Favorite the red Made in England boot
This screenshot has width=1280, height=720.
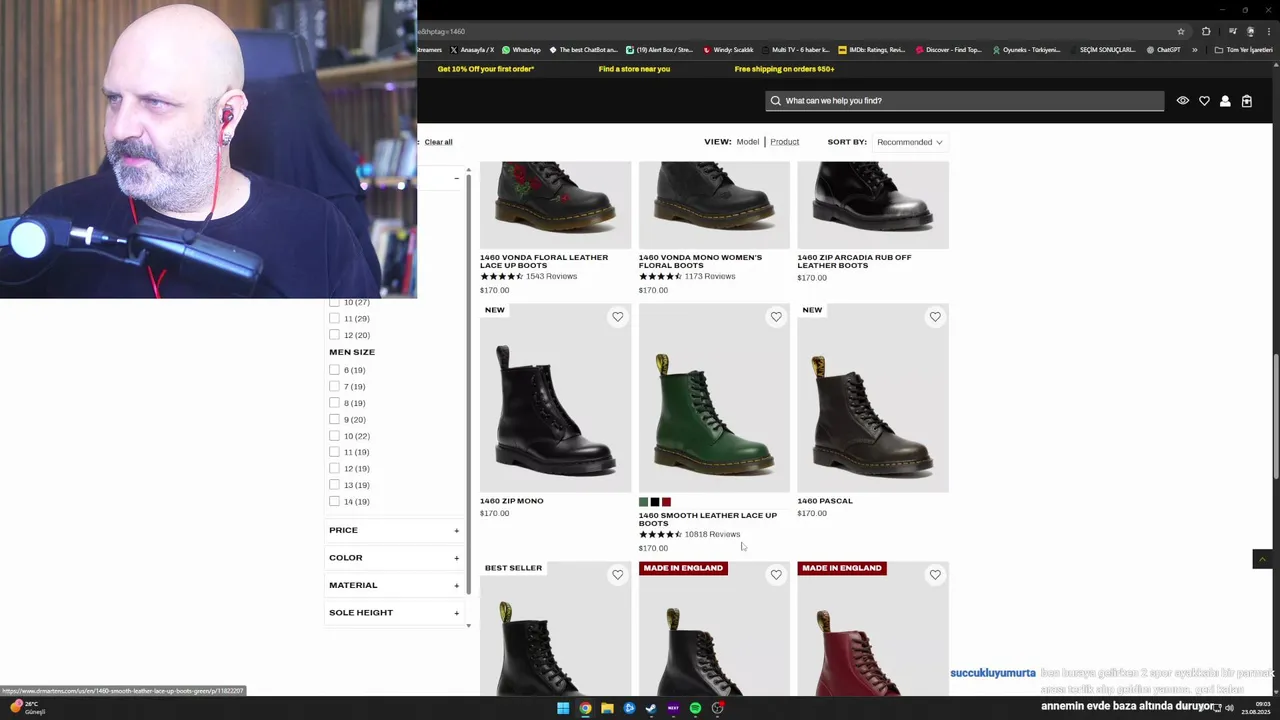coord(935,575)
